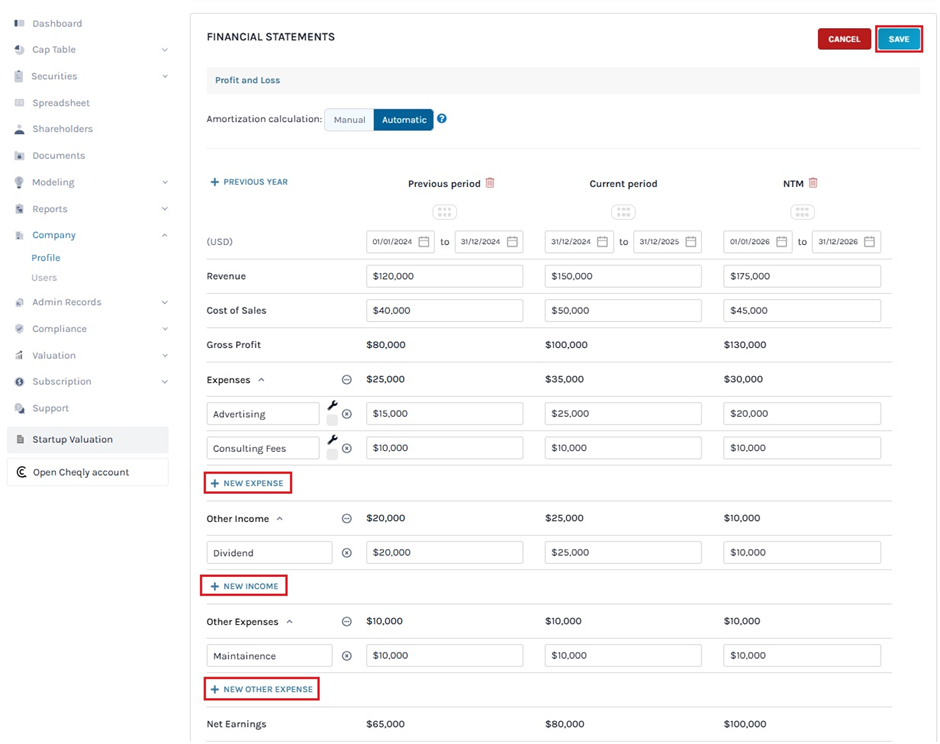Open calendar for NTM end date 31/12/2026
The height and width of the screenshot is (744, 940).
869,242
